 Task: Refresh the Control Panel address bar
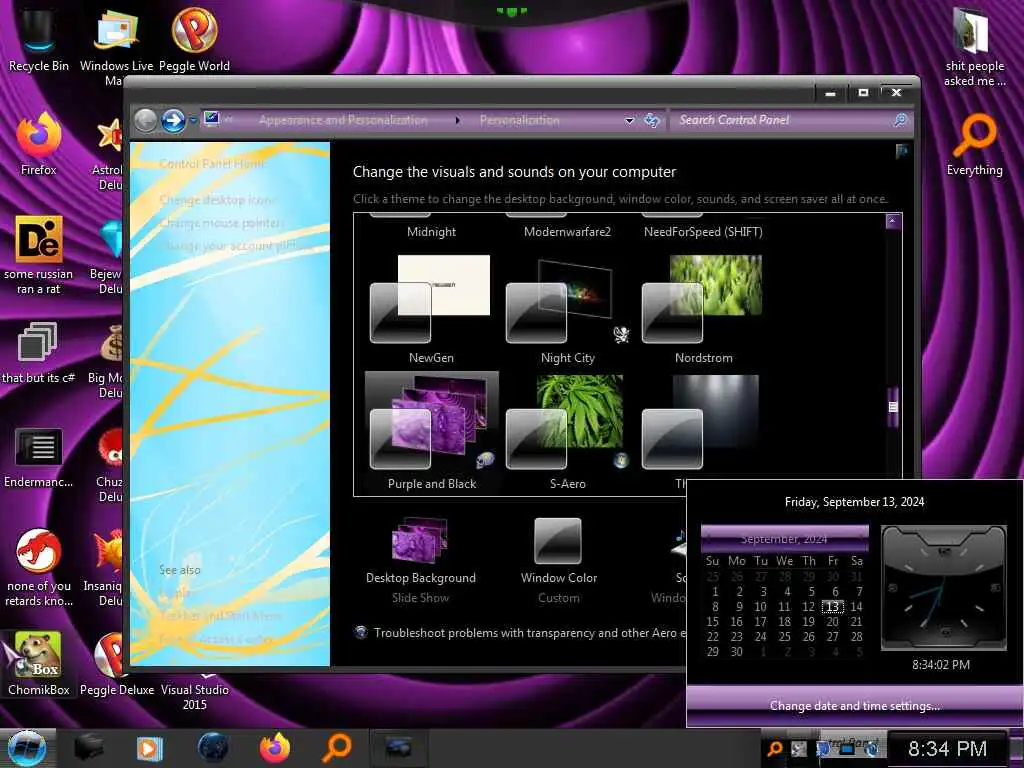click(652, 120)
